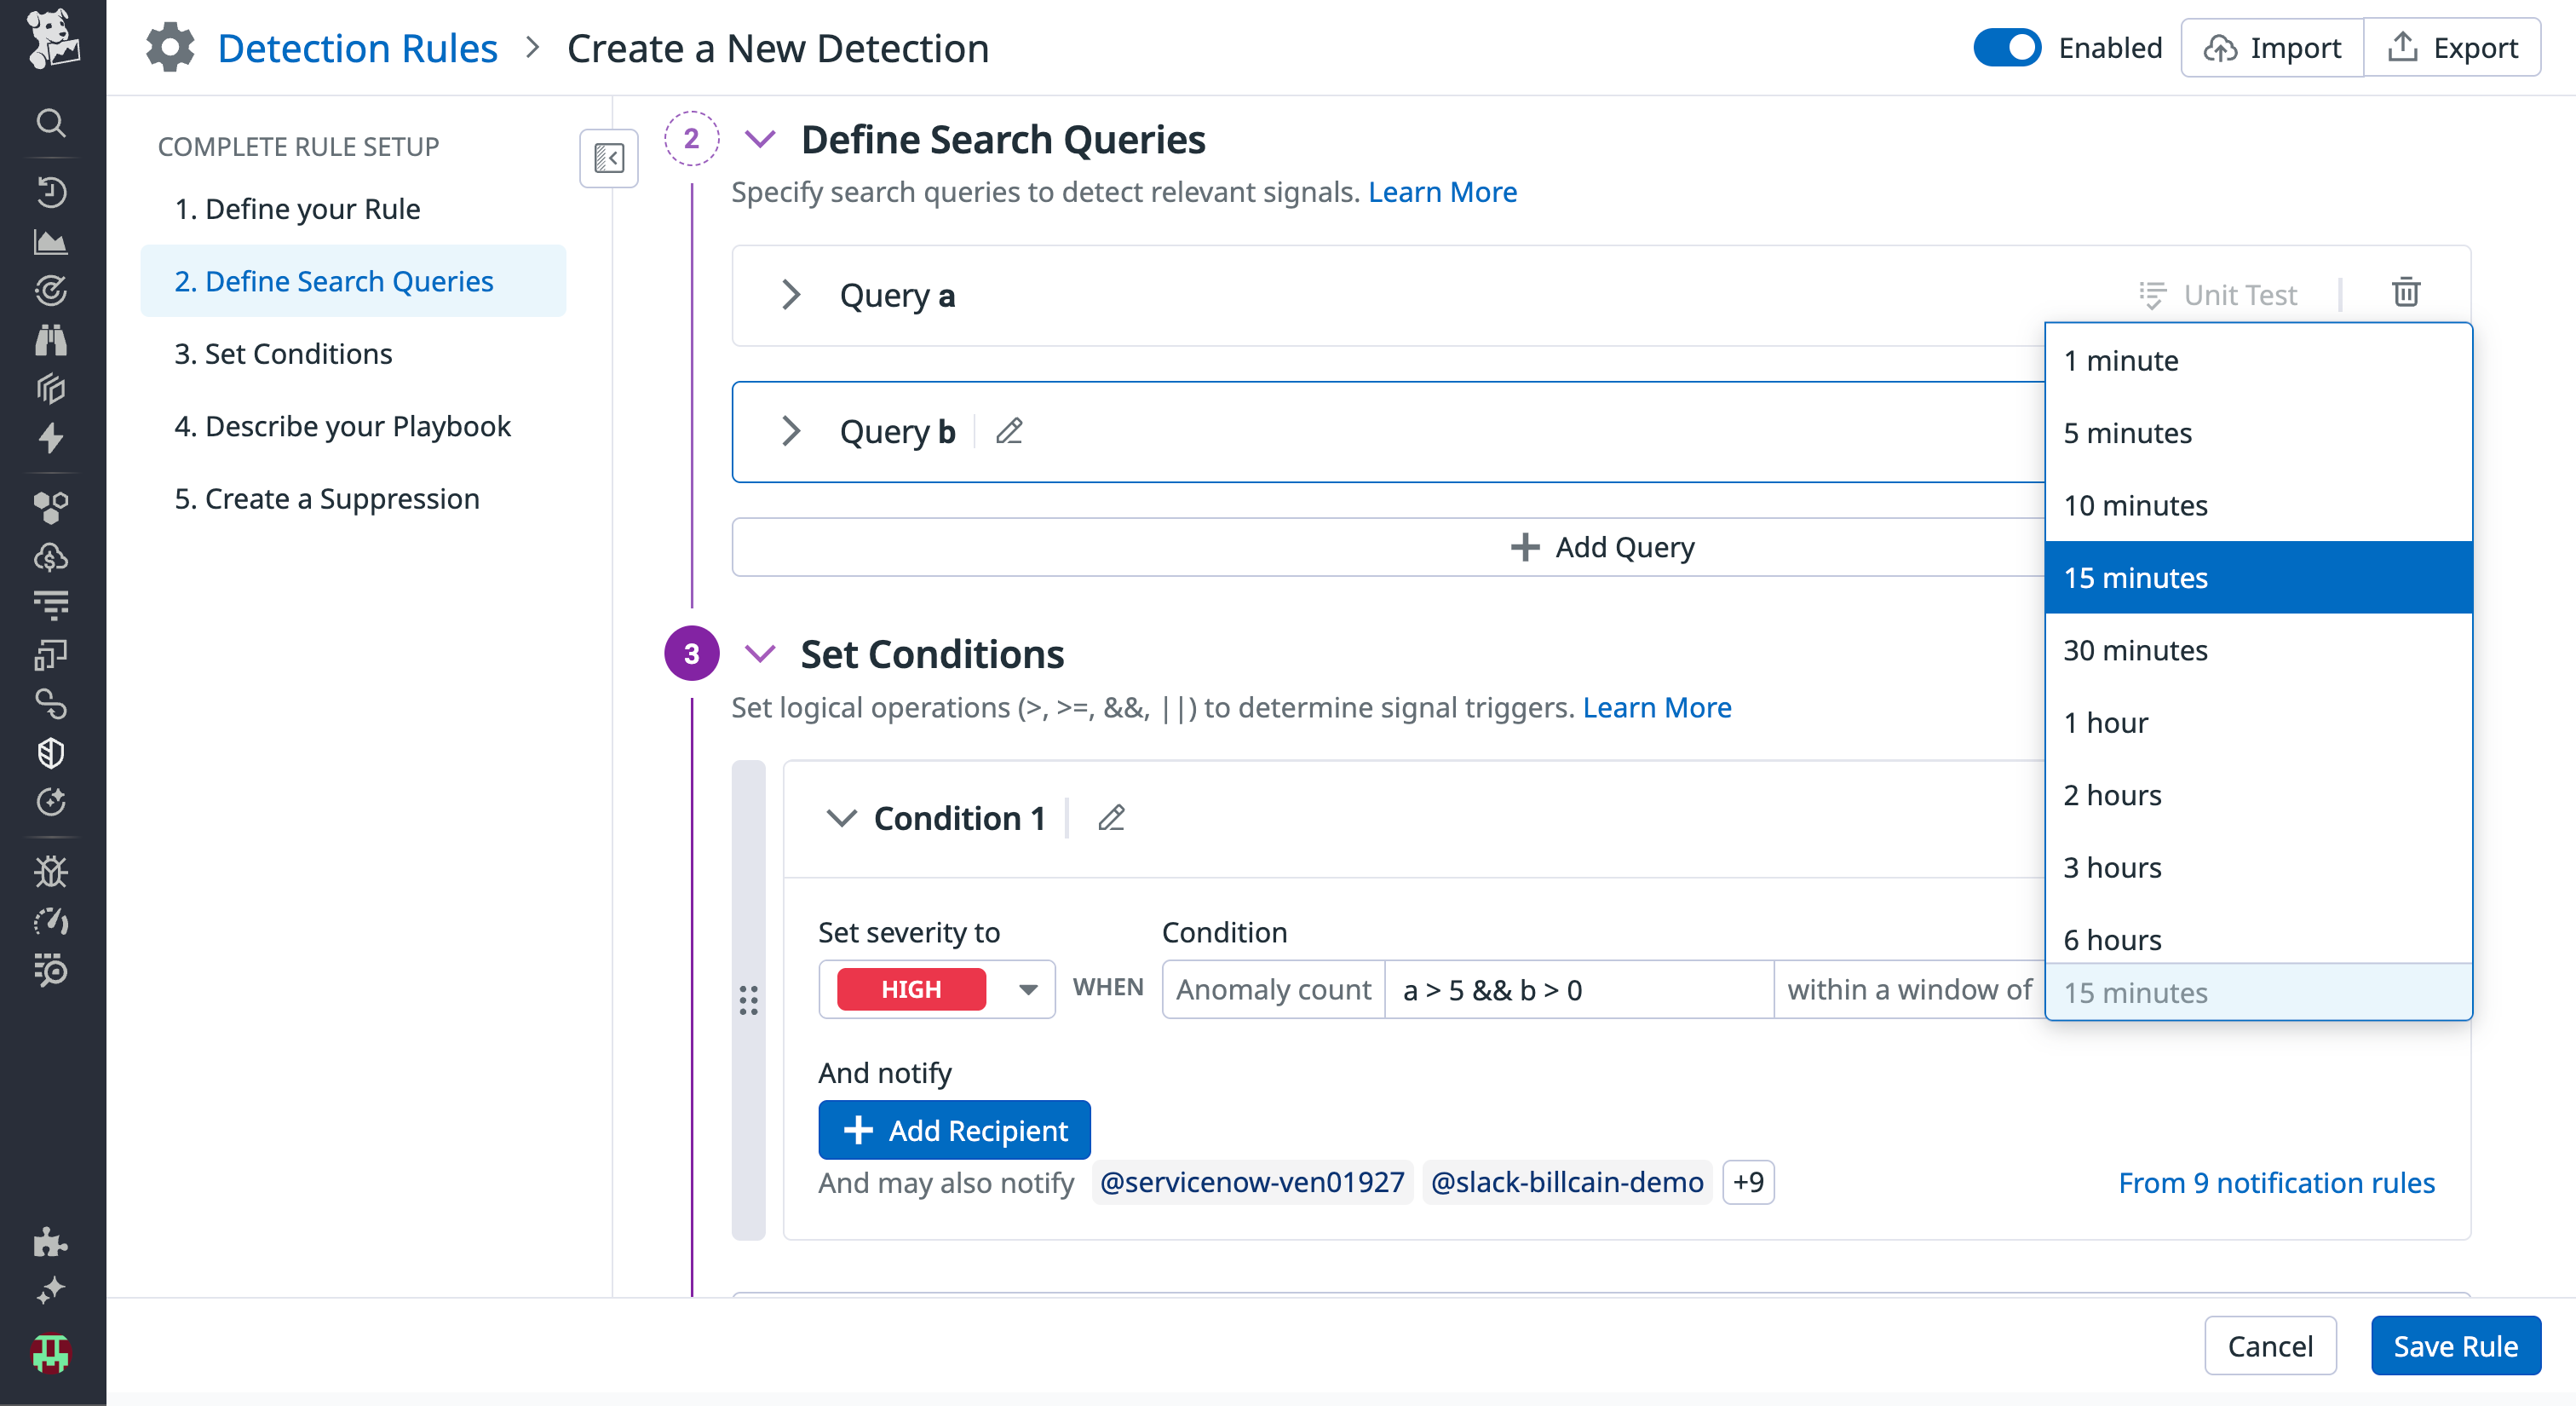The width and height of the screenshot is (2576, 1406).
Task: Select the security shield icon
Action: coord(51,753)
